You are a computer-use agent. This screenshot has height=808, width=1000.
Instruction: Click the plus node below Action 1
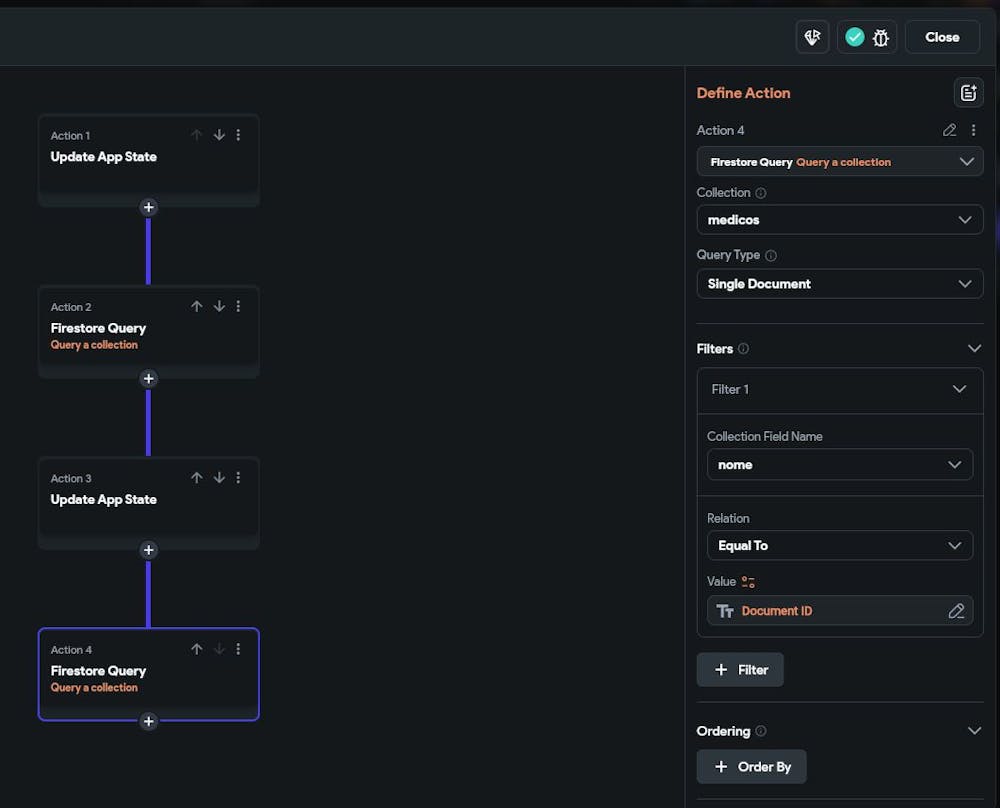pyautogui.click(x=148, y=208)
